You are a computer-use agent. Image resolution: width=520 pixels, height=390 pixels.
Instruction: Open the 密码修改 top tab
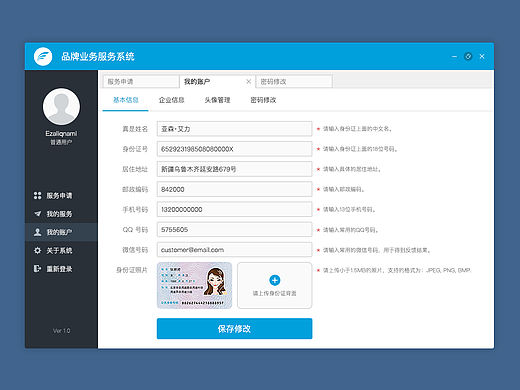(294, 82)
